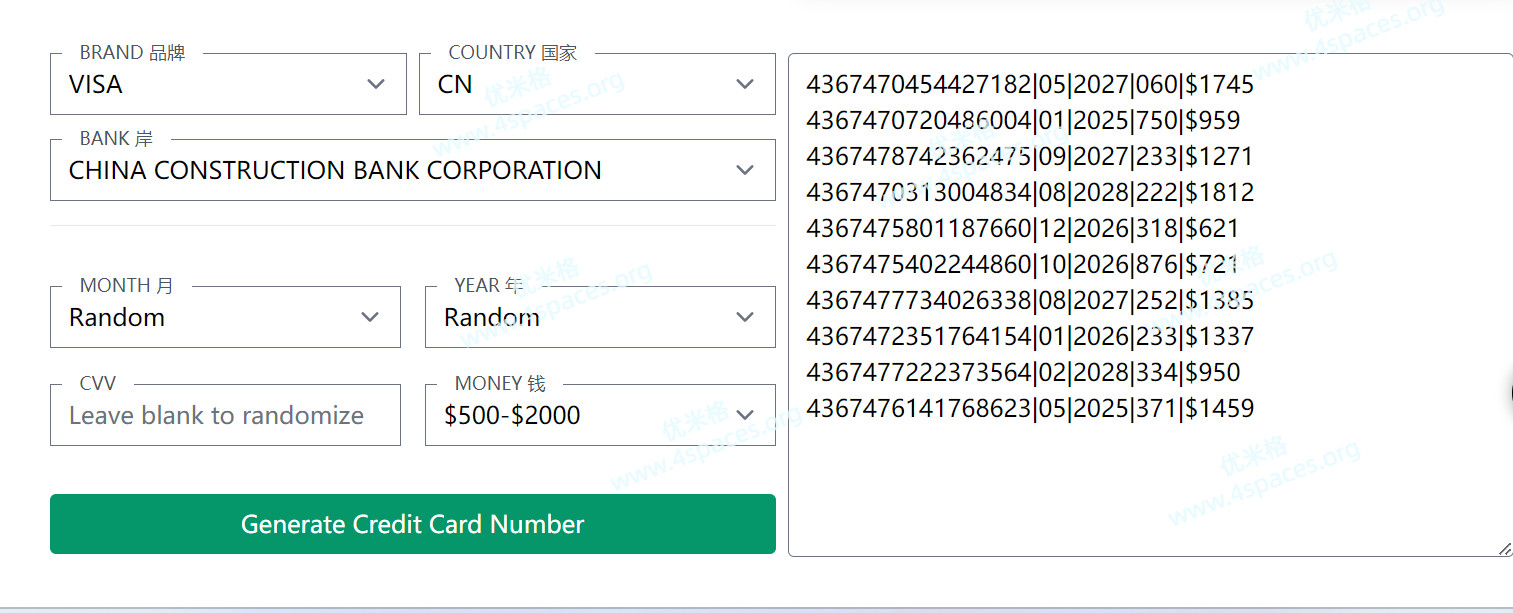
Task: Click the output line ending in $1271
Action: click(1029, 157)
